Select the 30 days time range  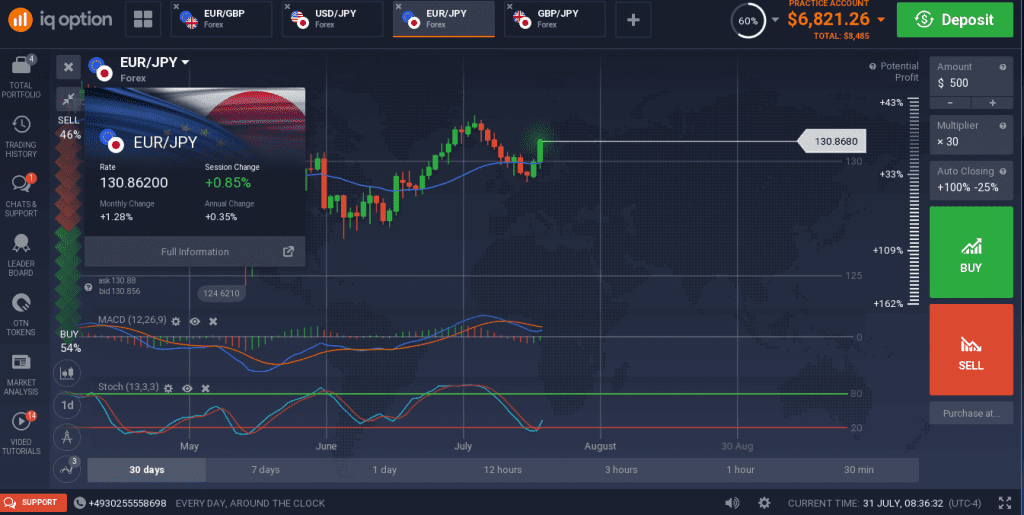click(x=147, y=470)
